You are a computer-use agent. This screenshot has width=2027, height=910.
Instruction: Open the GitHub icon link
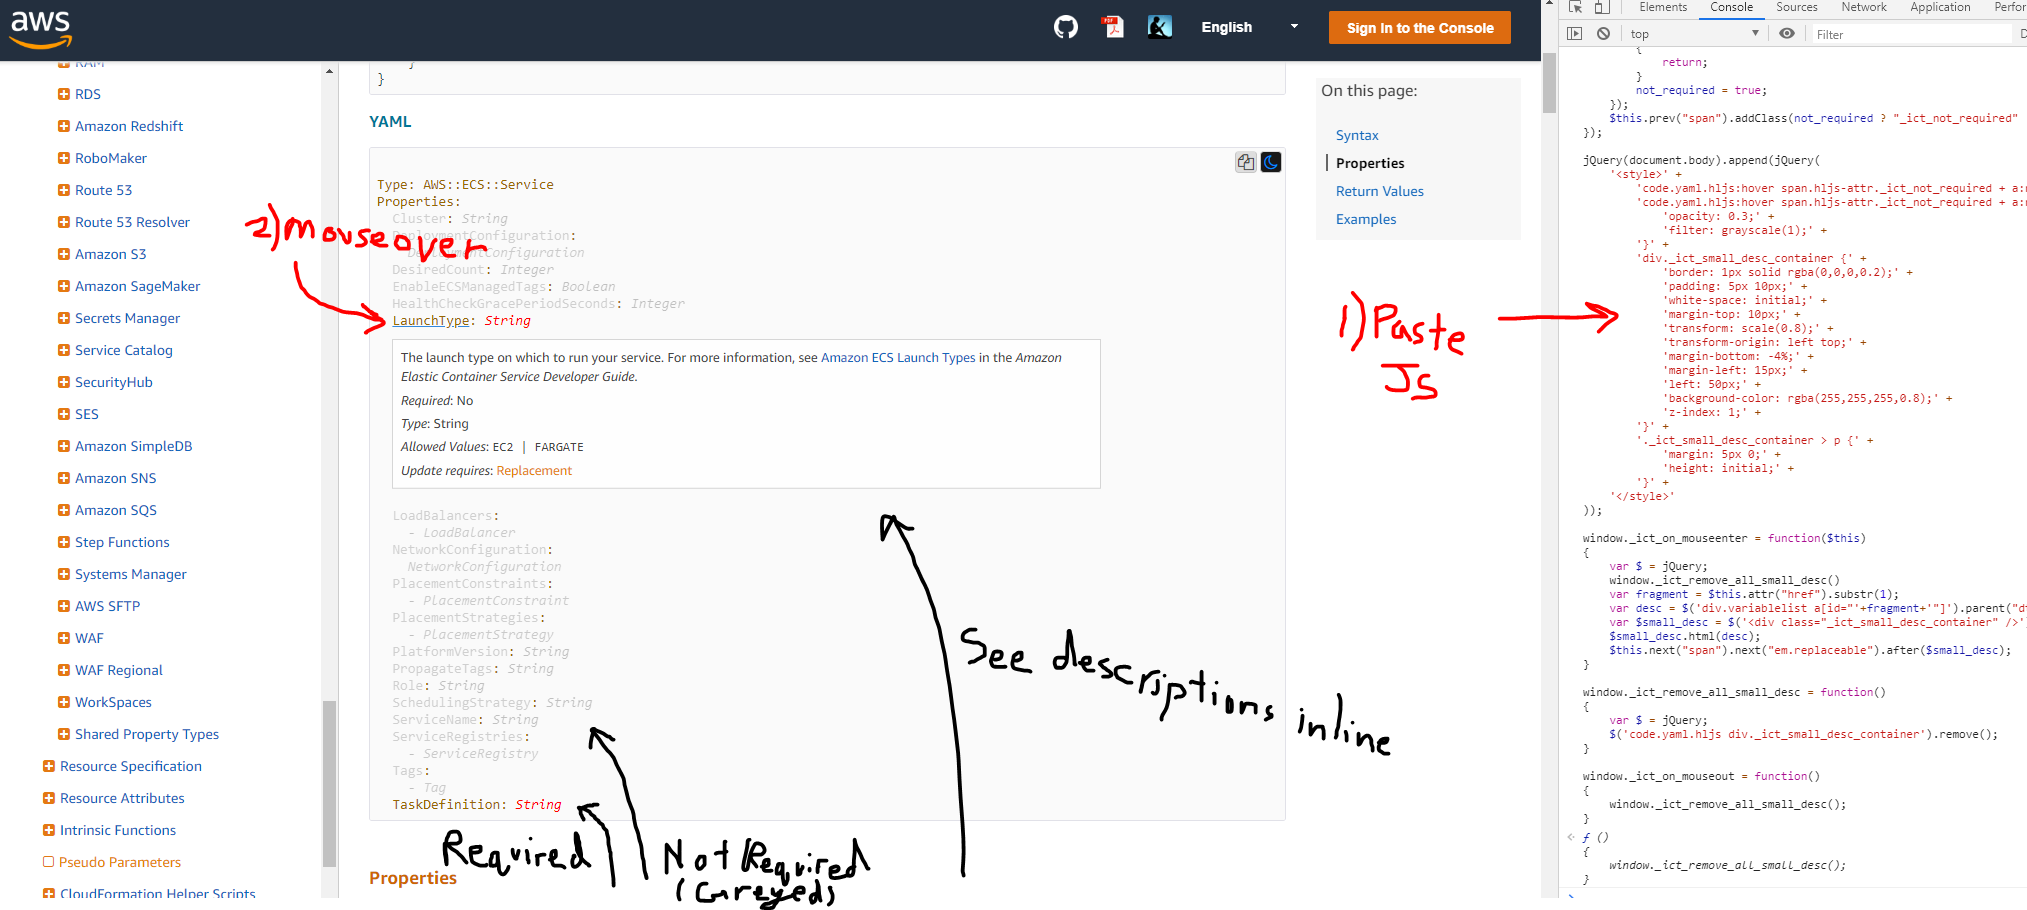(x=1066, y=27)
